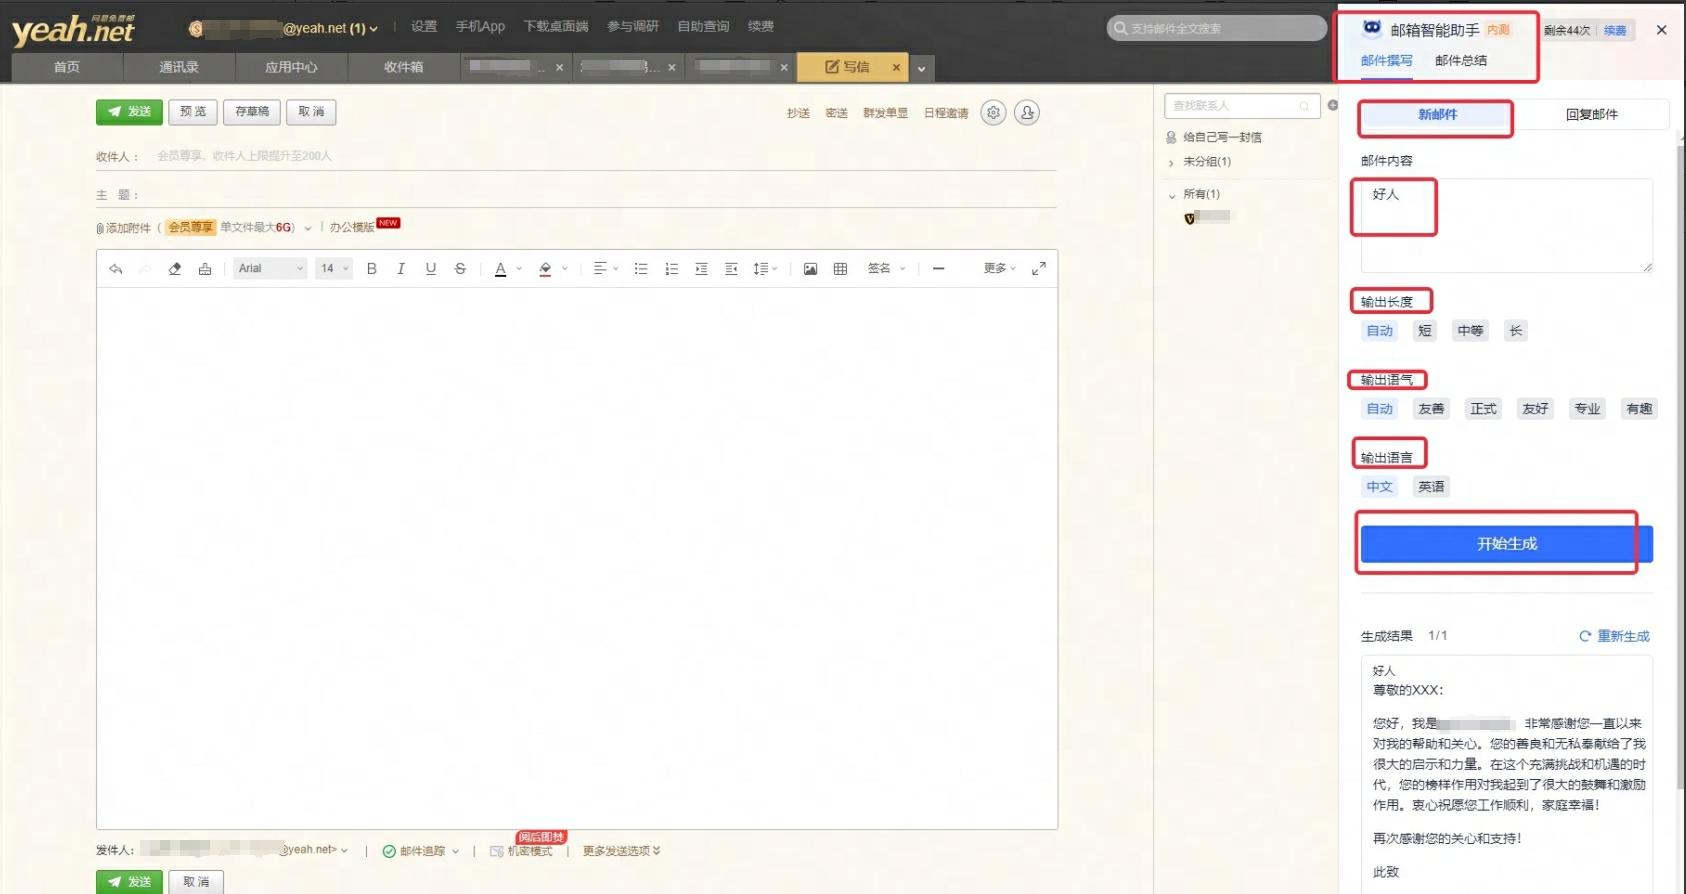
Task: Open the Arial font family dropdown
Action: coord(270,268)
